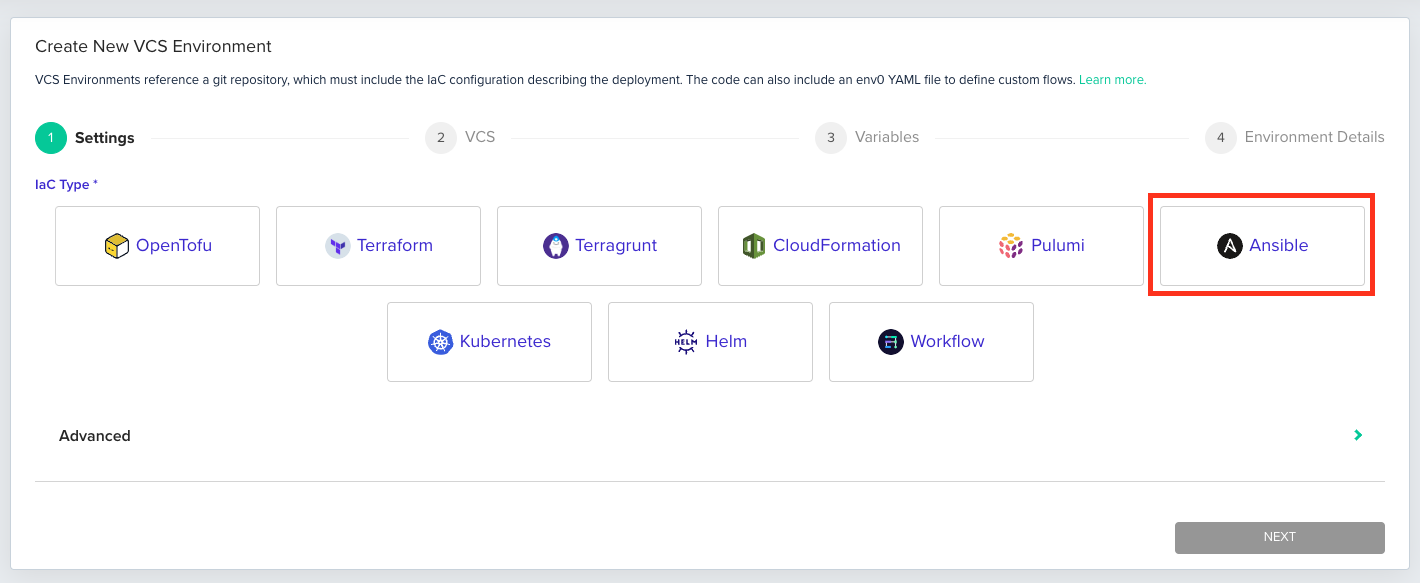Click the Ansible logo icon
Screen dimensions: 1420x583
click(x=1230, y=246)
